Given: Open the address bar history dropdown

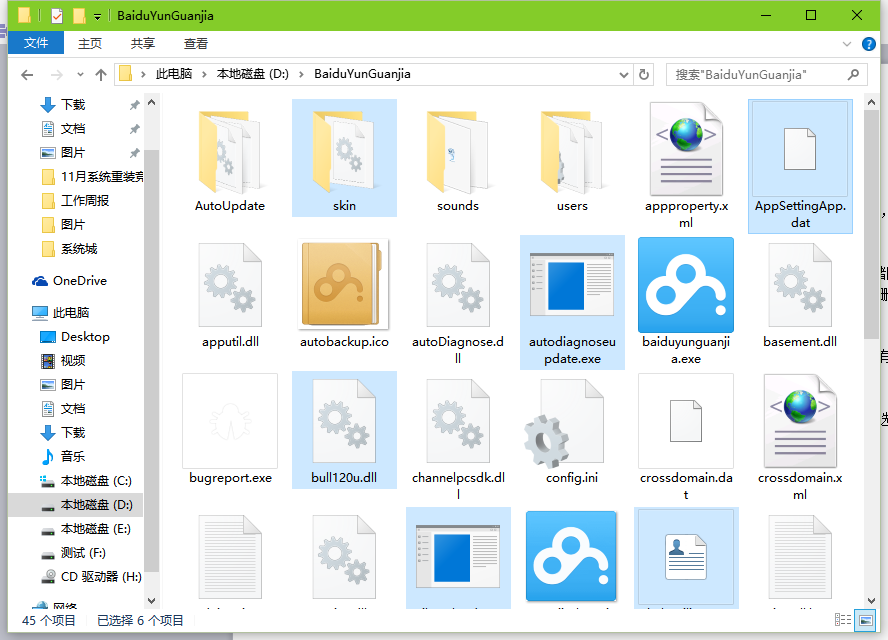Looking at the screenshot, I should (x=624, y=74).
